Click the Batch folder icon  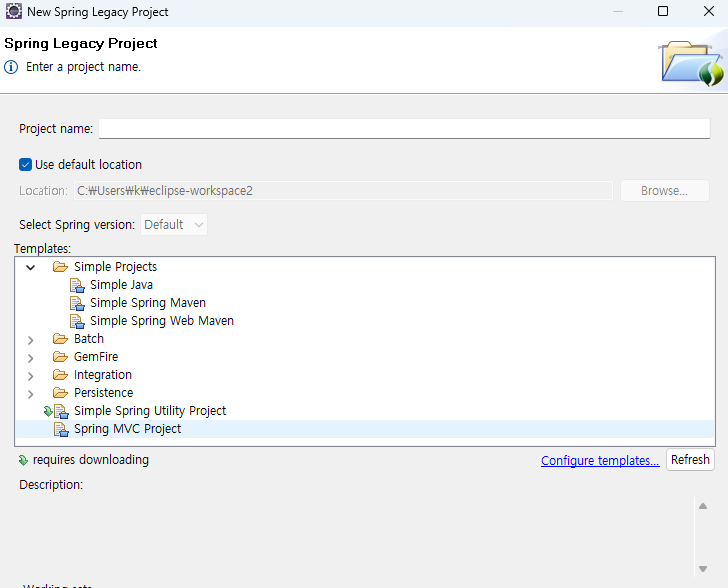click(x=60, y=339)
